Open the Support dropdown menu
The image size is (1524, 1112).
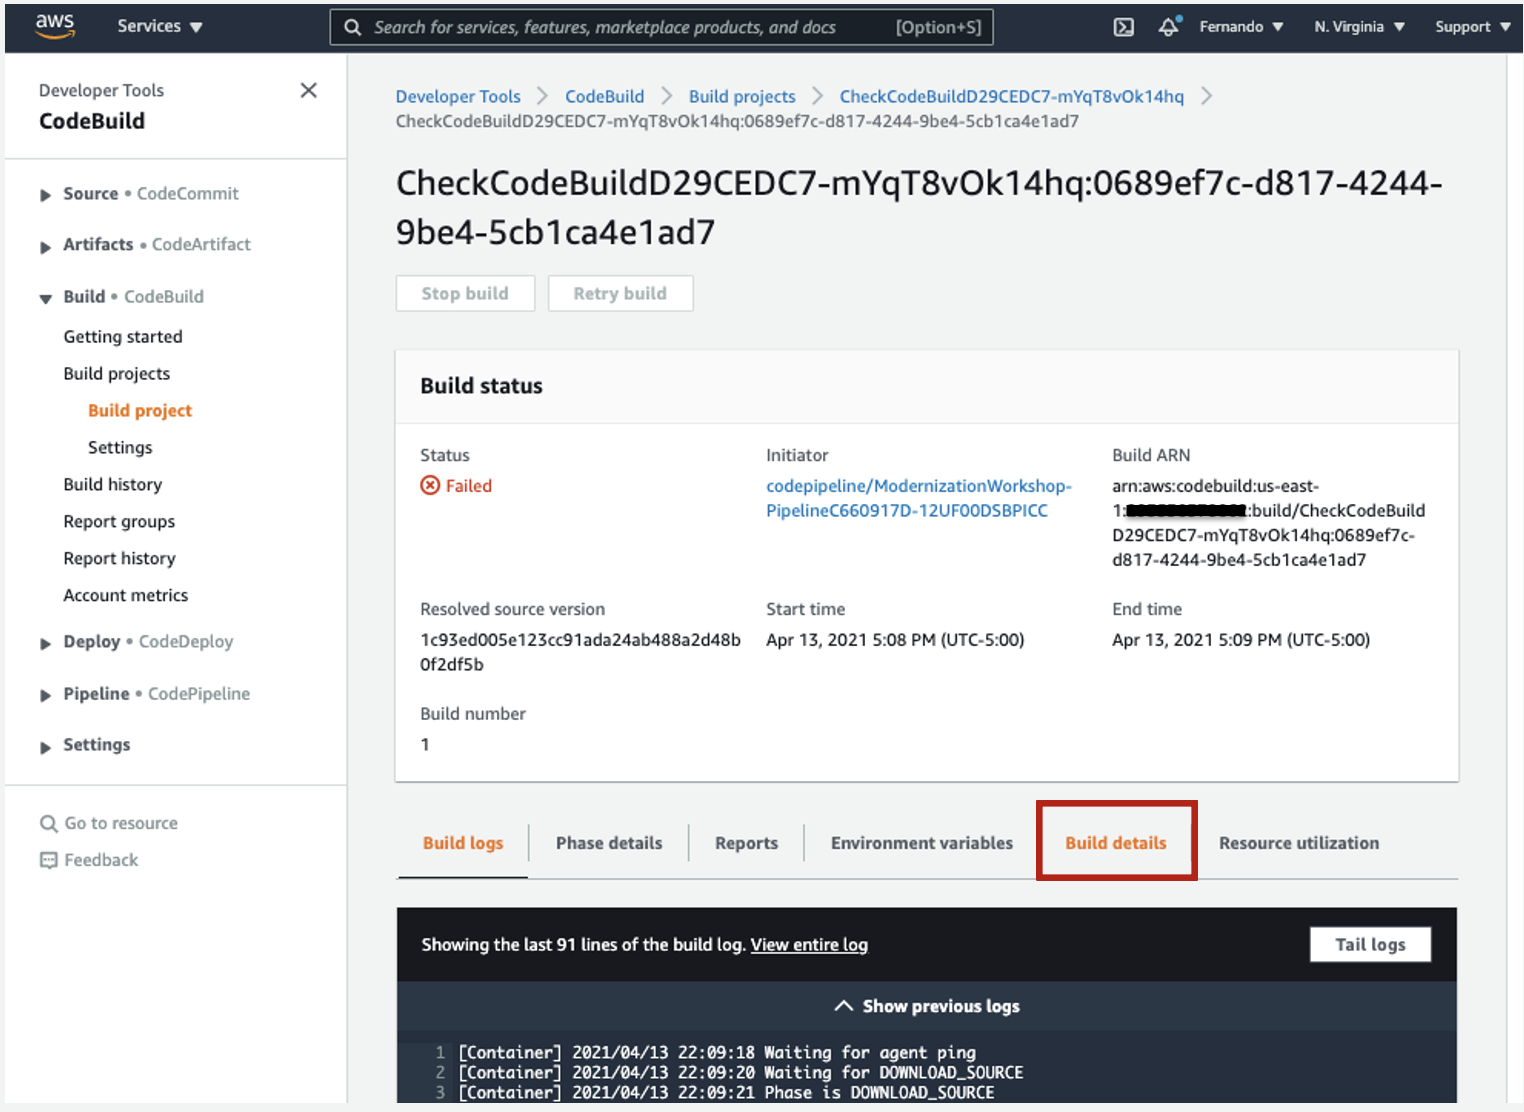1473,27
